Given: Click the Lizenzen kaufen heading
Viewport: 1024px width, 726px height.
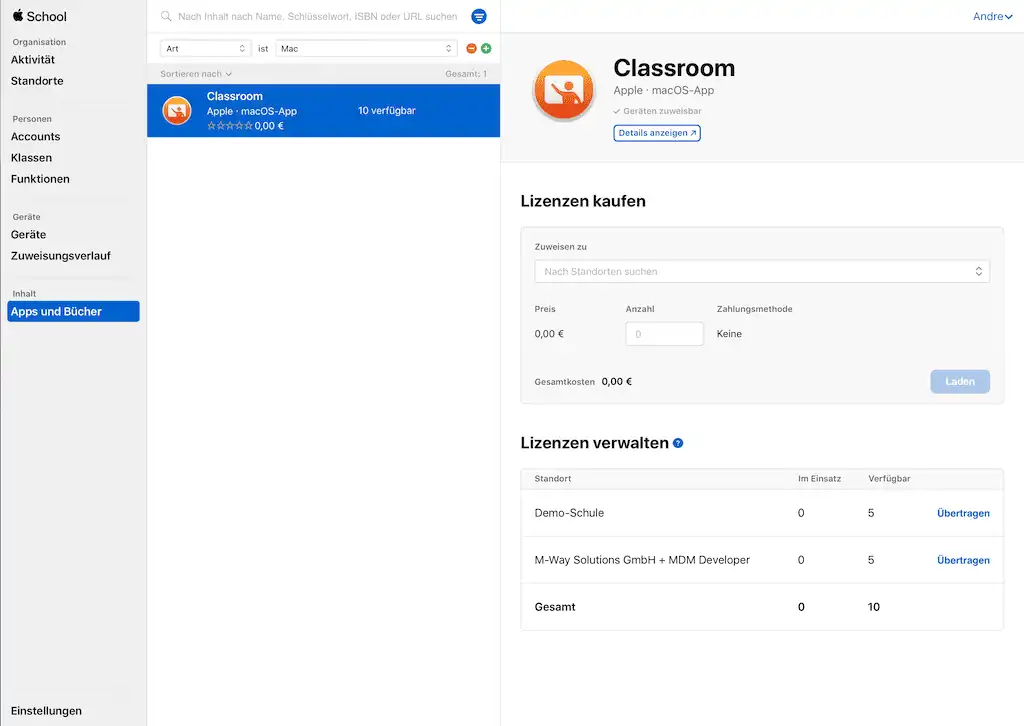Looking at the screenshot, I should click(583, 201).
